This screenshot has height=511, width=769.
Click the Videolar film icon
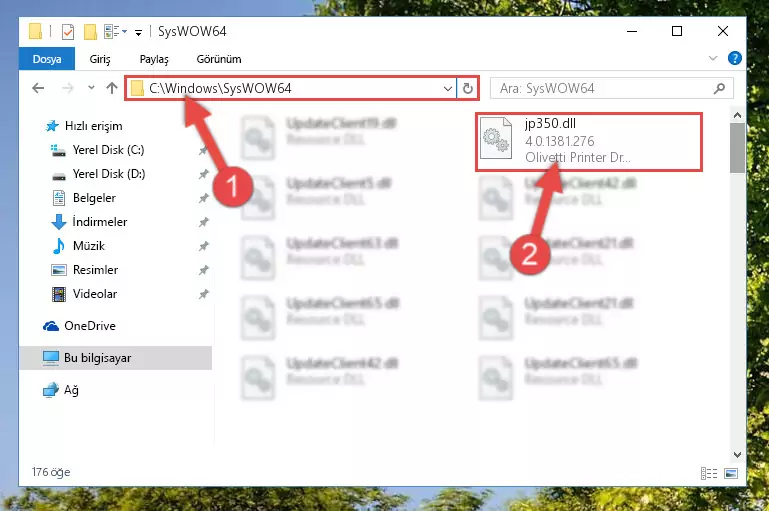click(x=58, y=294)
